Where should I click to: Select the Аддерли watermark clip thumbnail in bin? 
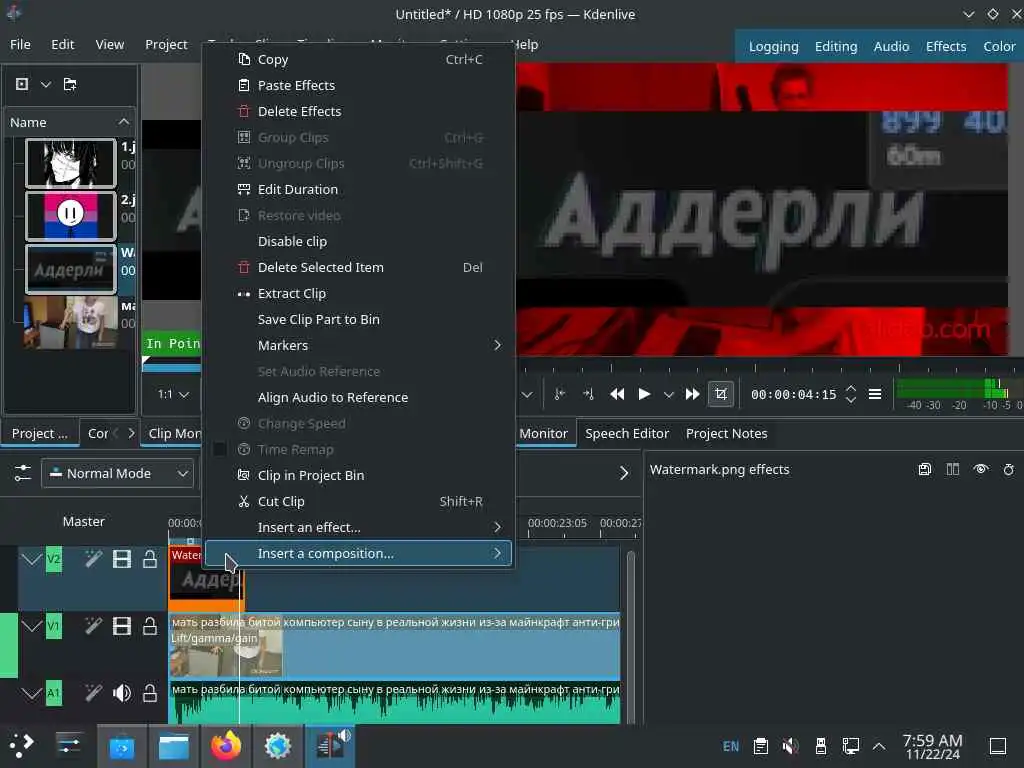[71, 269]
